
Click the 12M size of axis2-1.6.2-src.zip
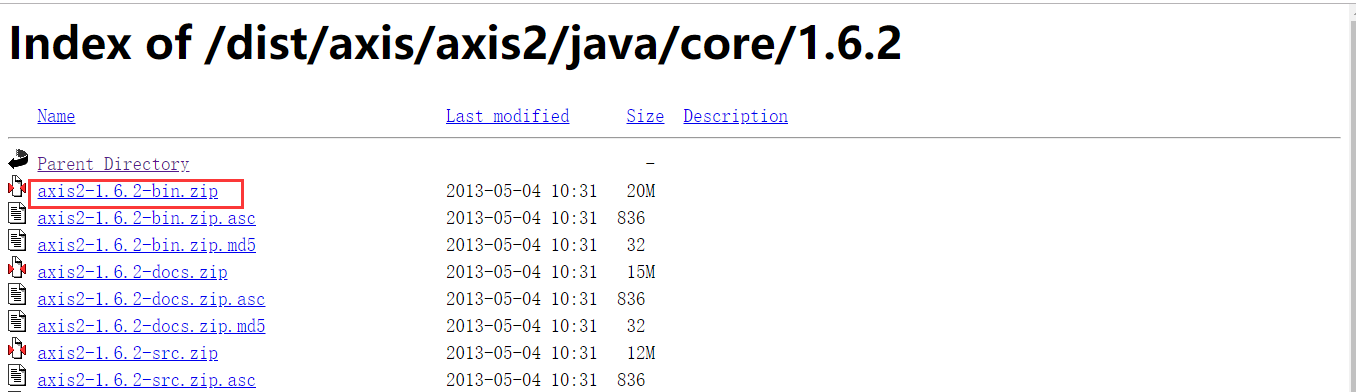640,353
